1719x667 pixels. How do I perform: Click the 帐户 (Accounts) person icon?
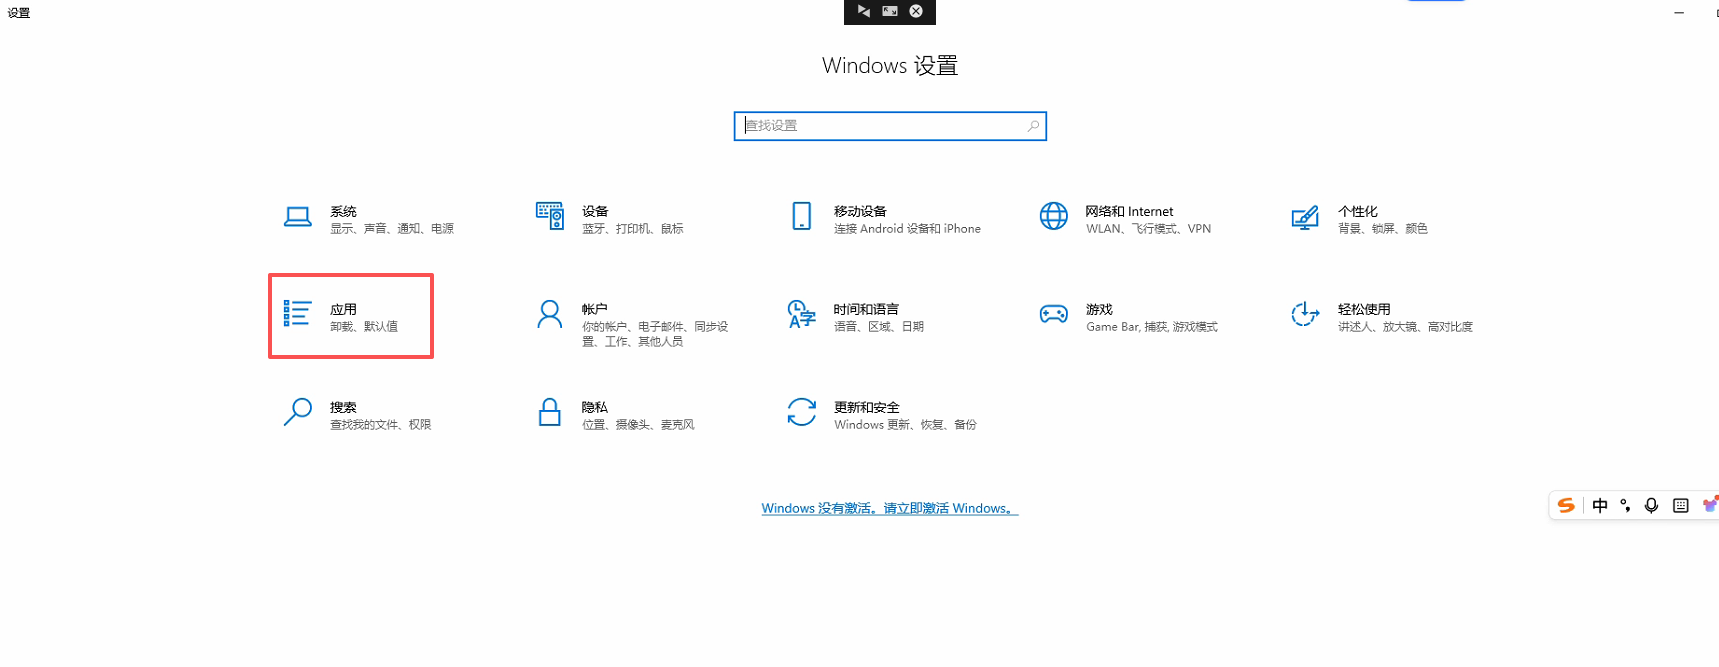click(x=550, y=314)
